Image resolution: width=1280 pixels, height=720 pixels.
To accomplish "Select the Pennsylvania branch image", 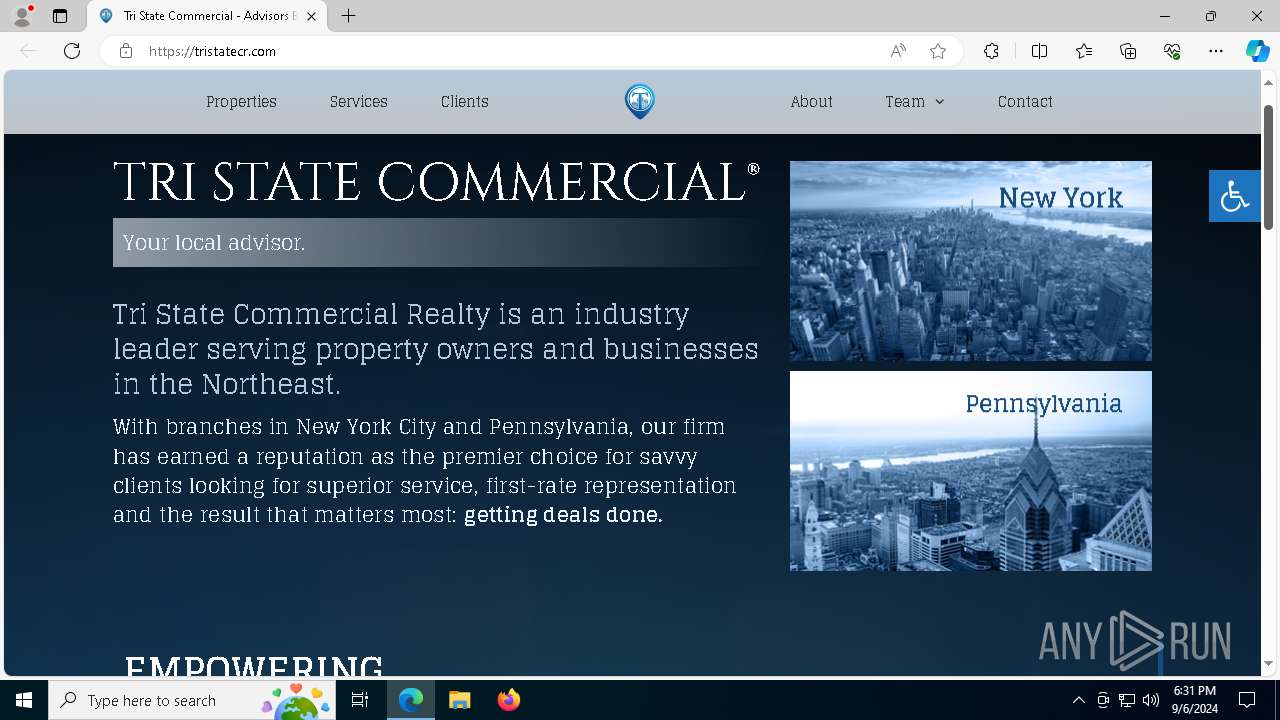I will coord(971,471).
